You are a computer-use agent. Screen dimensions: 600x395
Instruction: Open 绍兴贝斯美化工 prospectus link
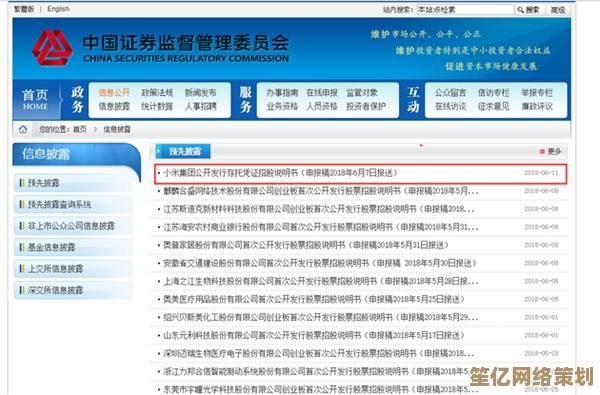[321, 317]
